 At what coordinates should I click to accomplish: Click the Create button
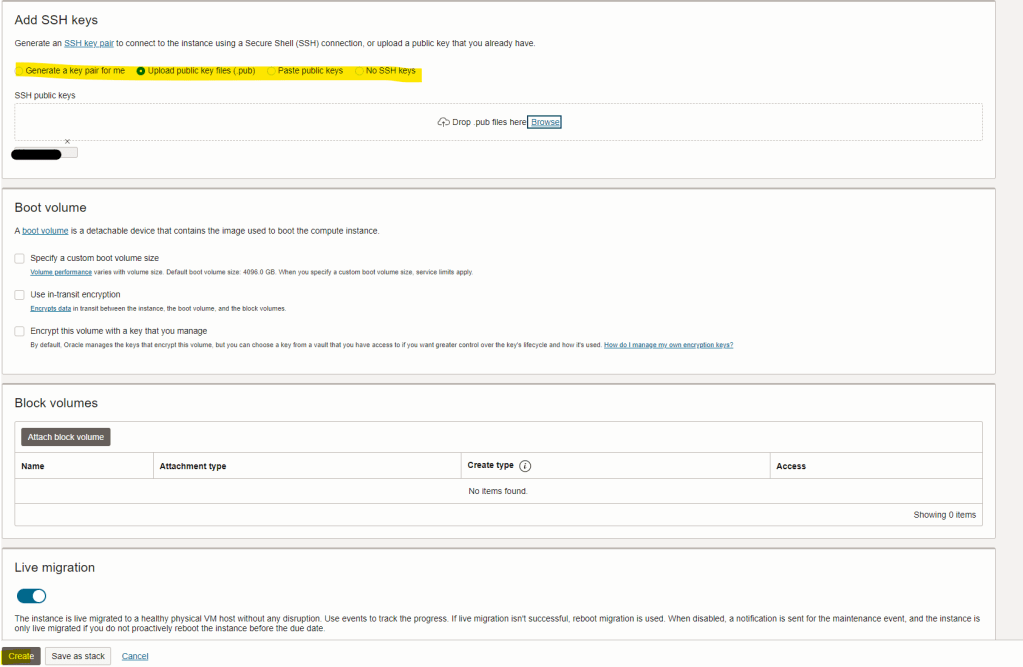click(21, 656)
